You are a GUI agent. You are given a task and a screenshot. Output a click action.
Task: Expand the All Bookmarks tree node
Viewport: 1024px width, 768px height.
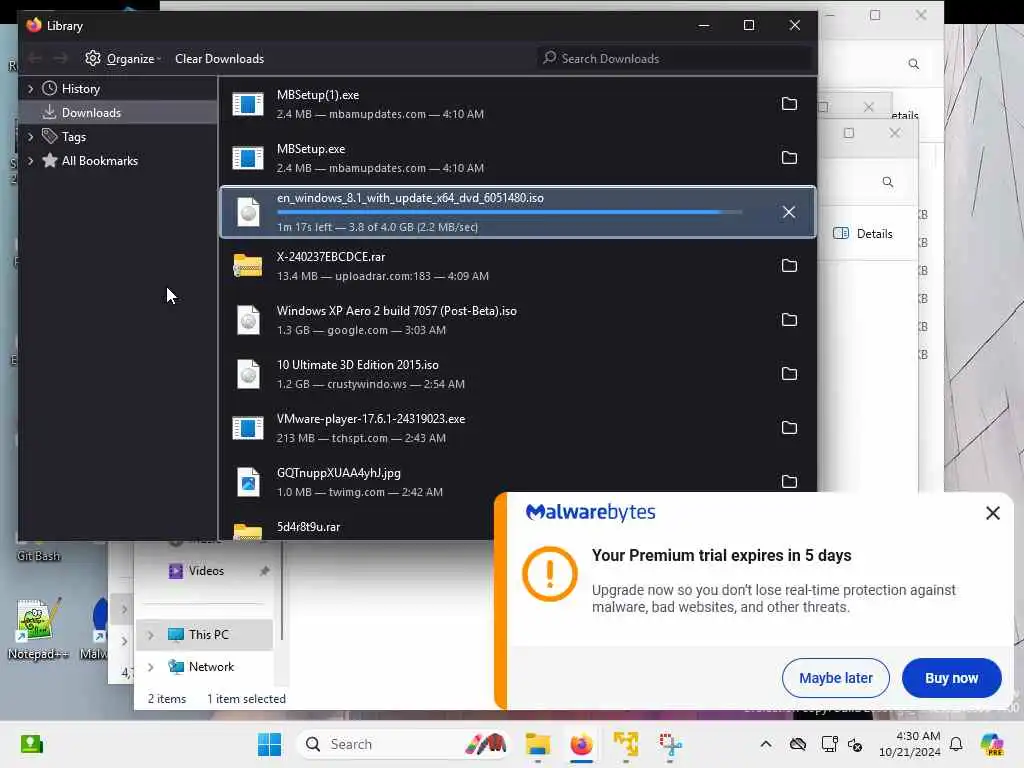(30, 161)
